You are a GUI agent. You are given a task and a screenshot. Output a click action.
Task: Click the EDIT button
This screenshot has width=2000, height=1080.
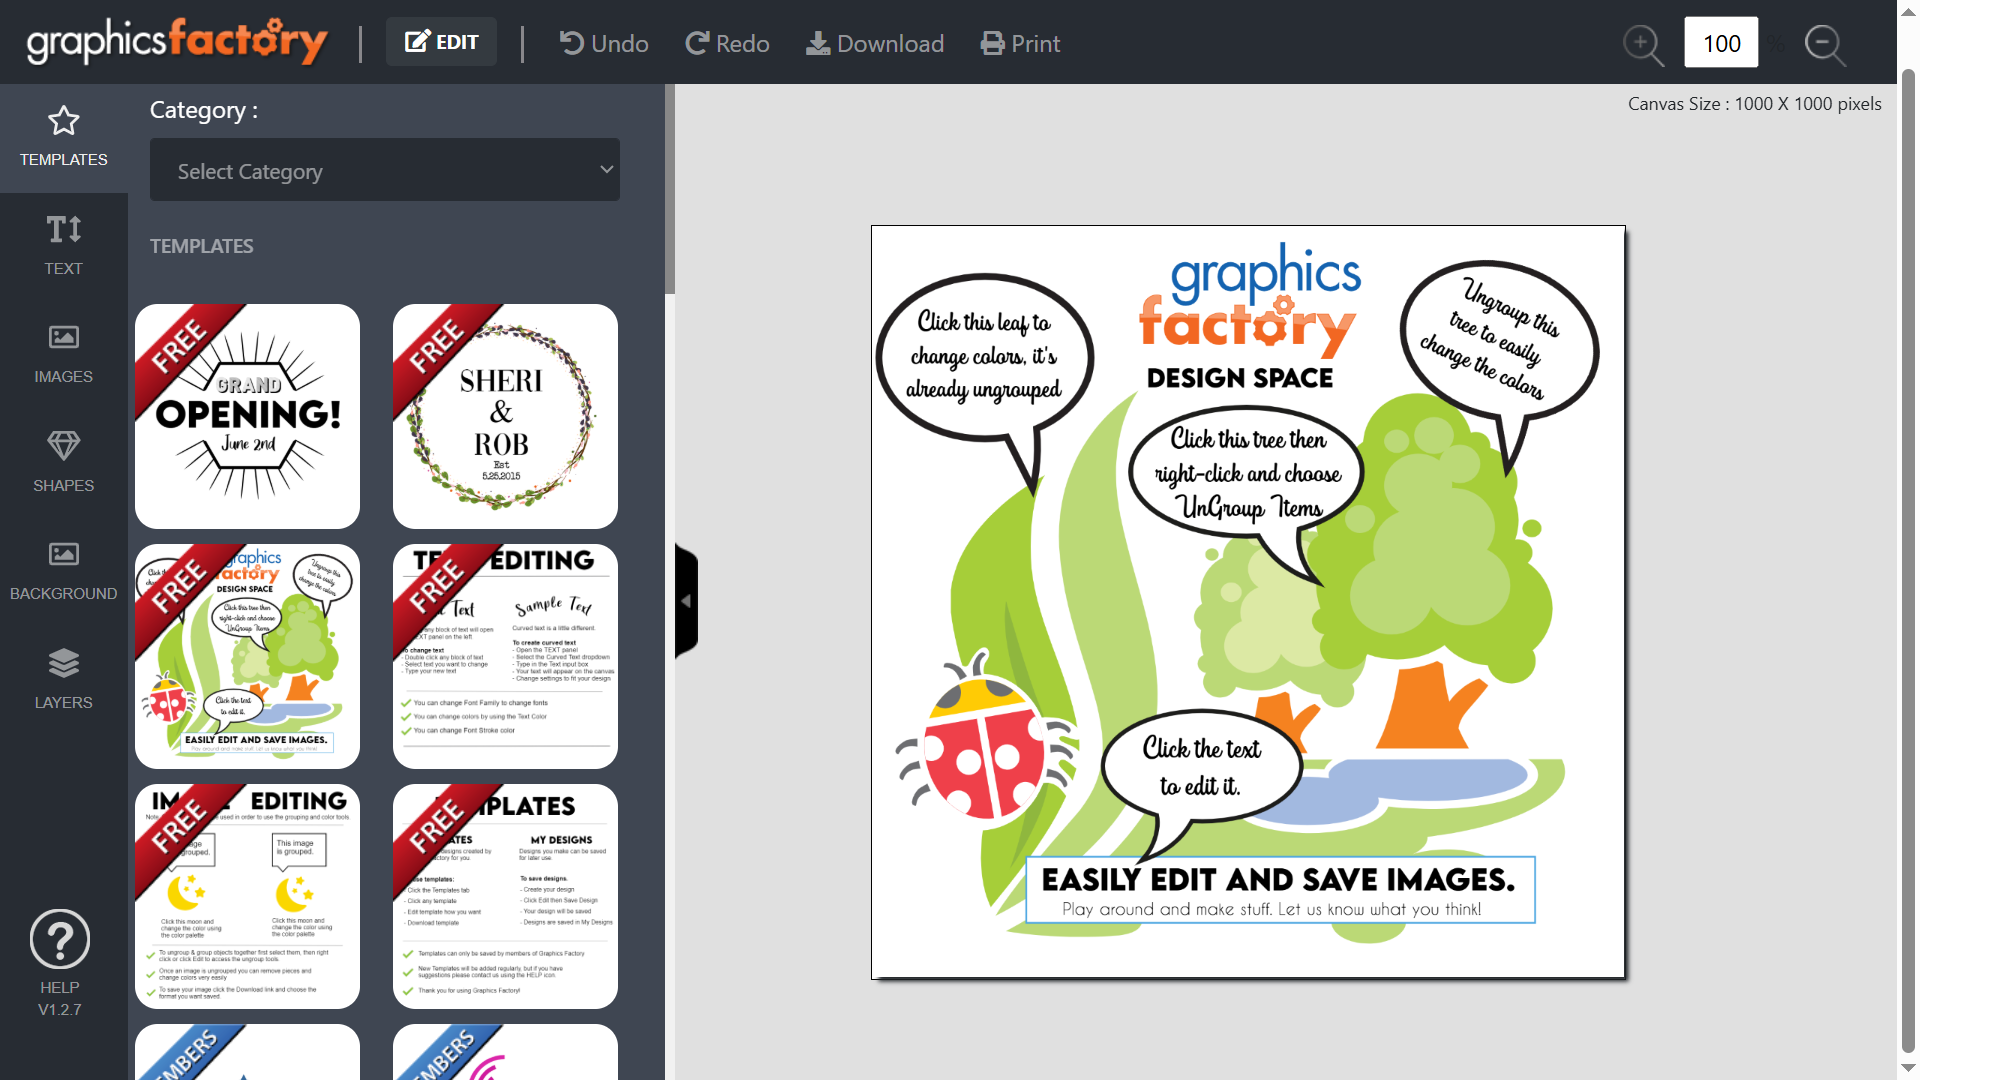click(441, 41)
